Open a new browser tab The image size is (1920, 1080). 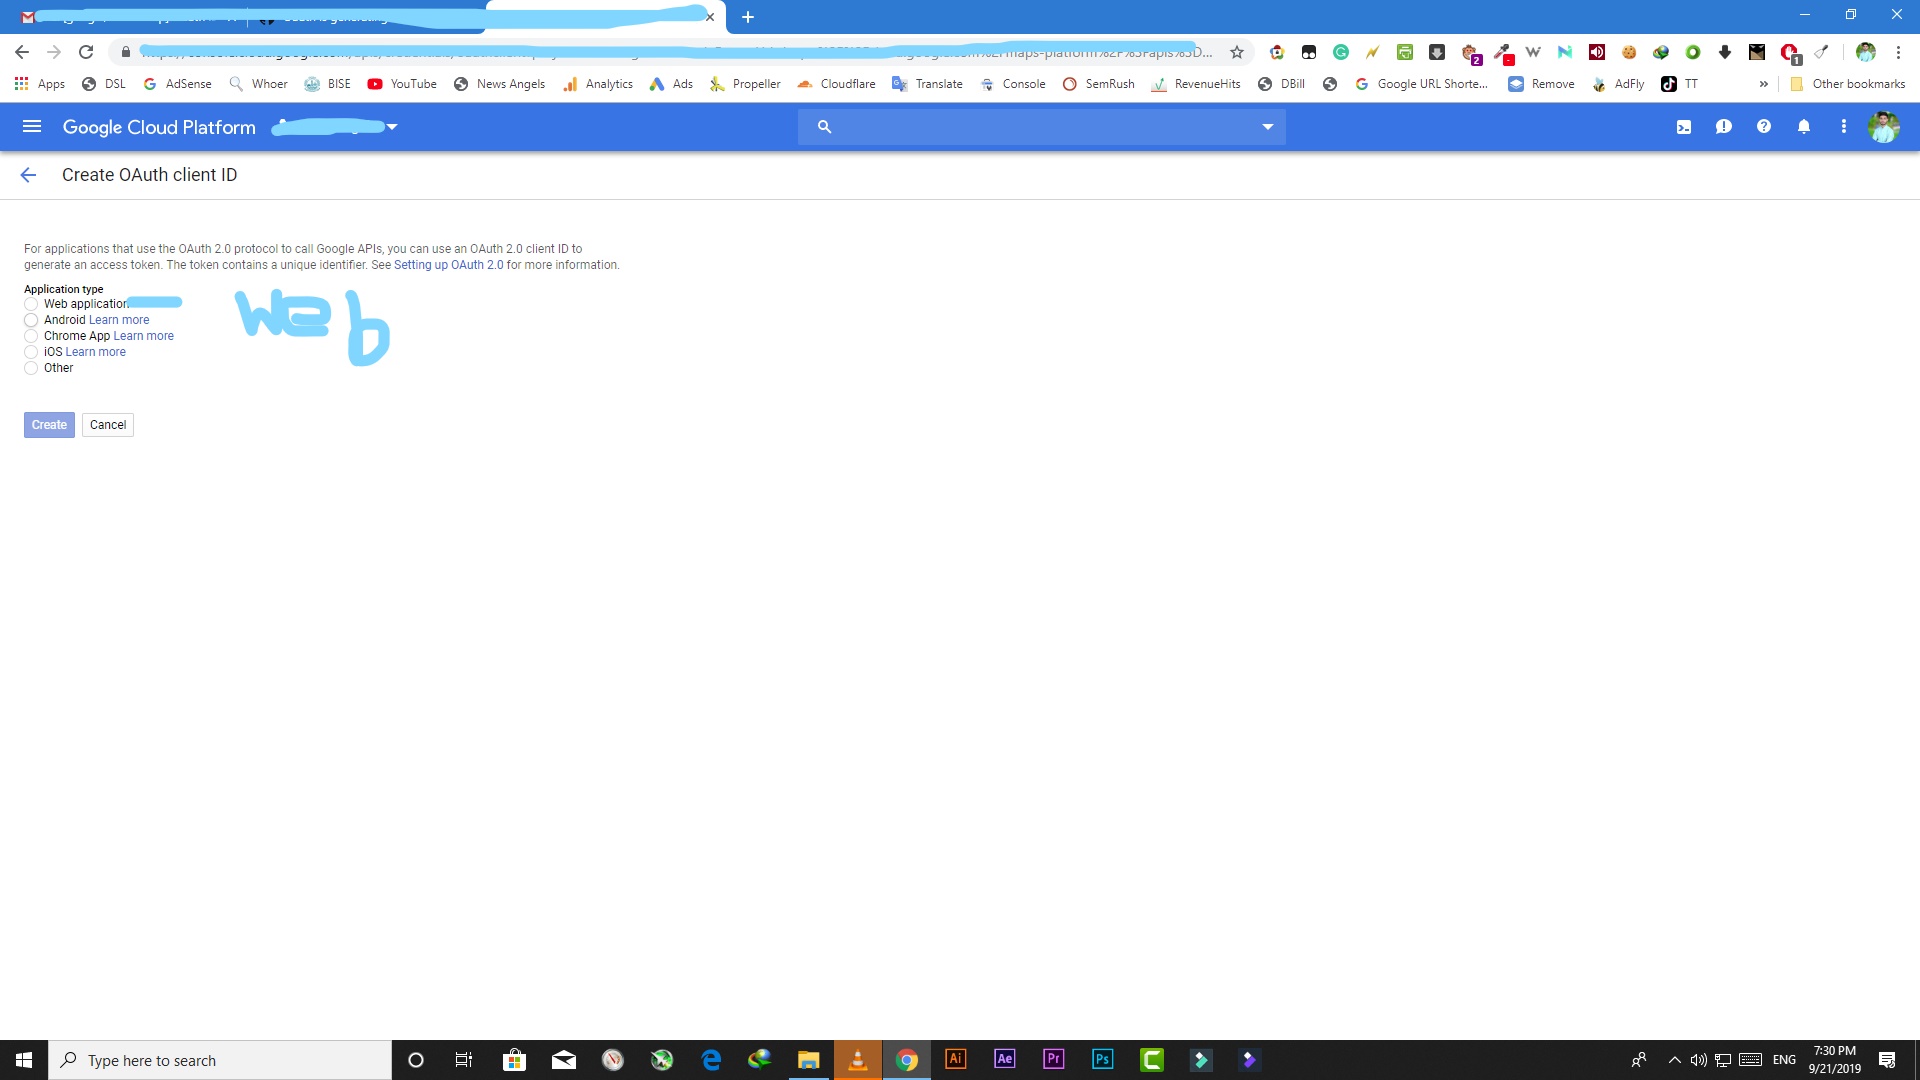[x=748, y=16]
